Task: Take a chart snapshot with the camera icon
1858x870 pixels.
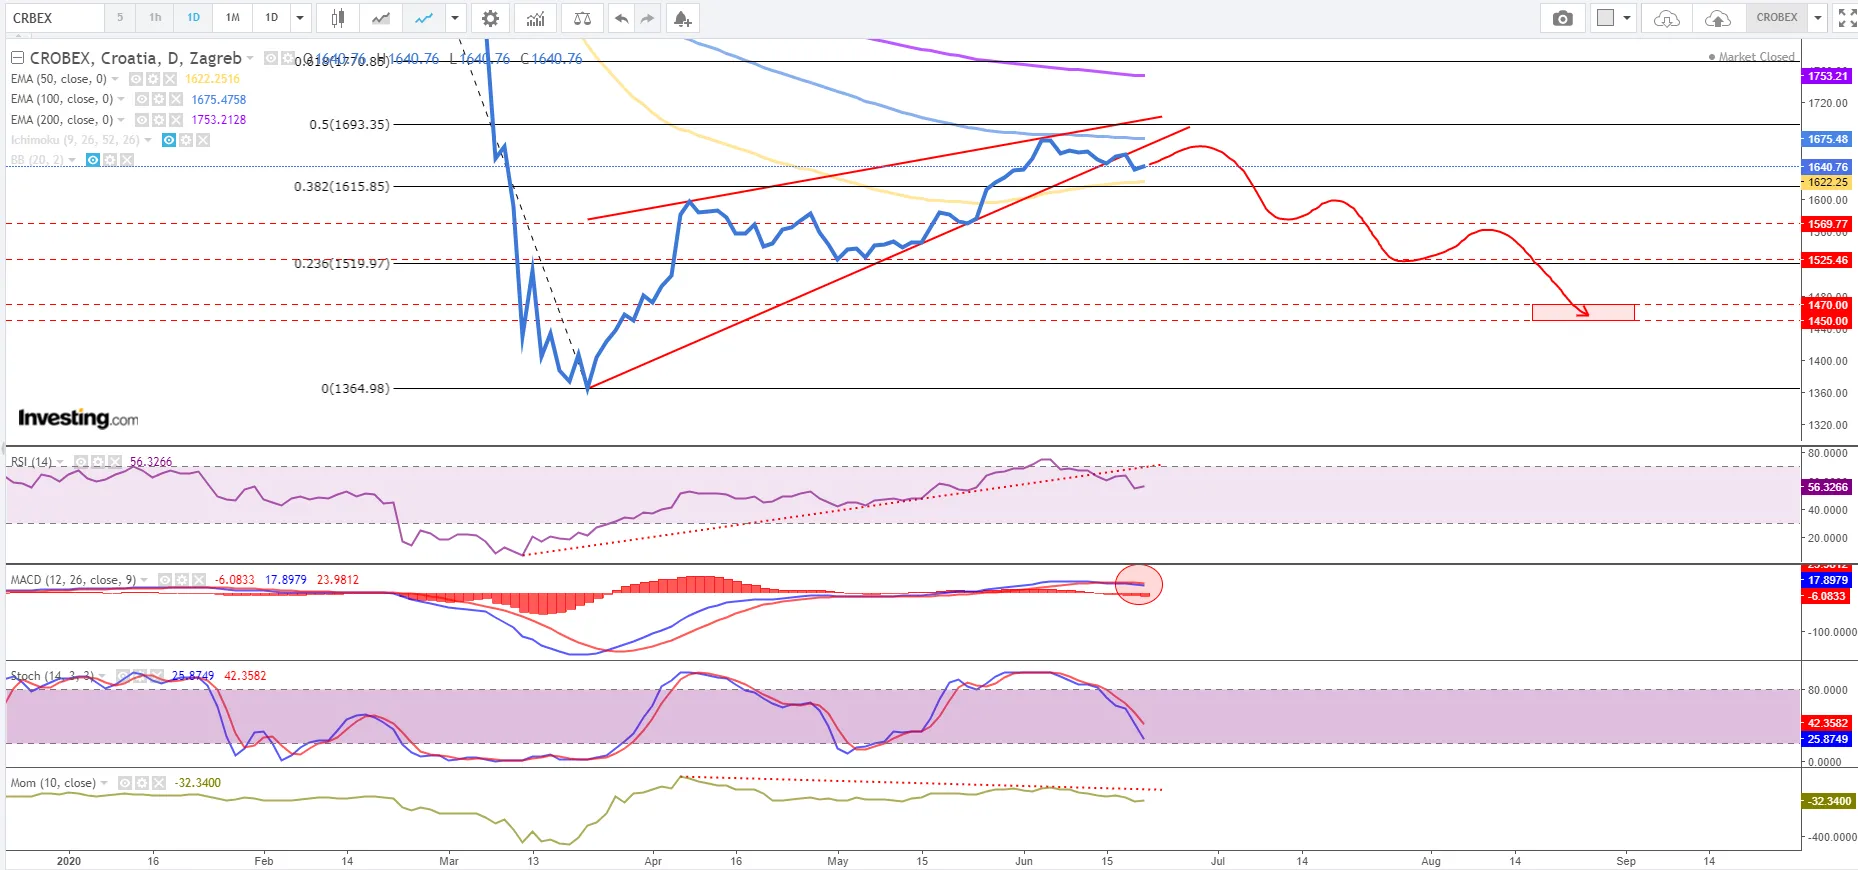Action: point(1563,18)
